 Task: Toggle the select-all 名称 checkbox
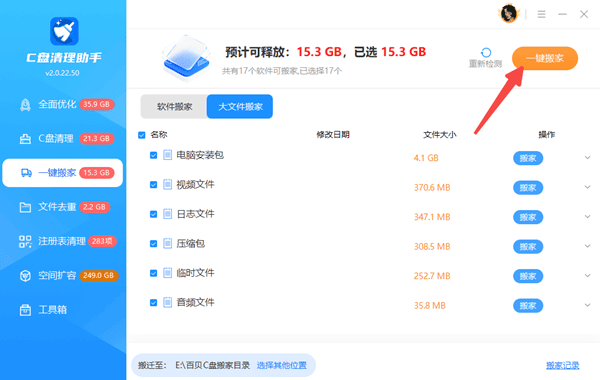pos(142,135)
